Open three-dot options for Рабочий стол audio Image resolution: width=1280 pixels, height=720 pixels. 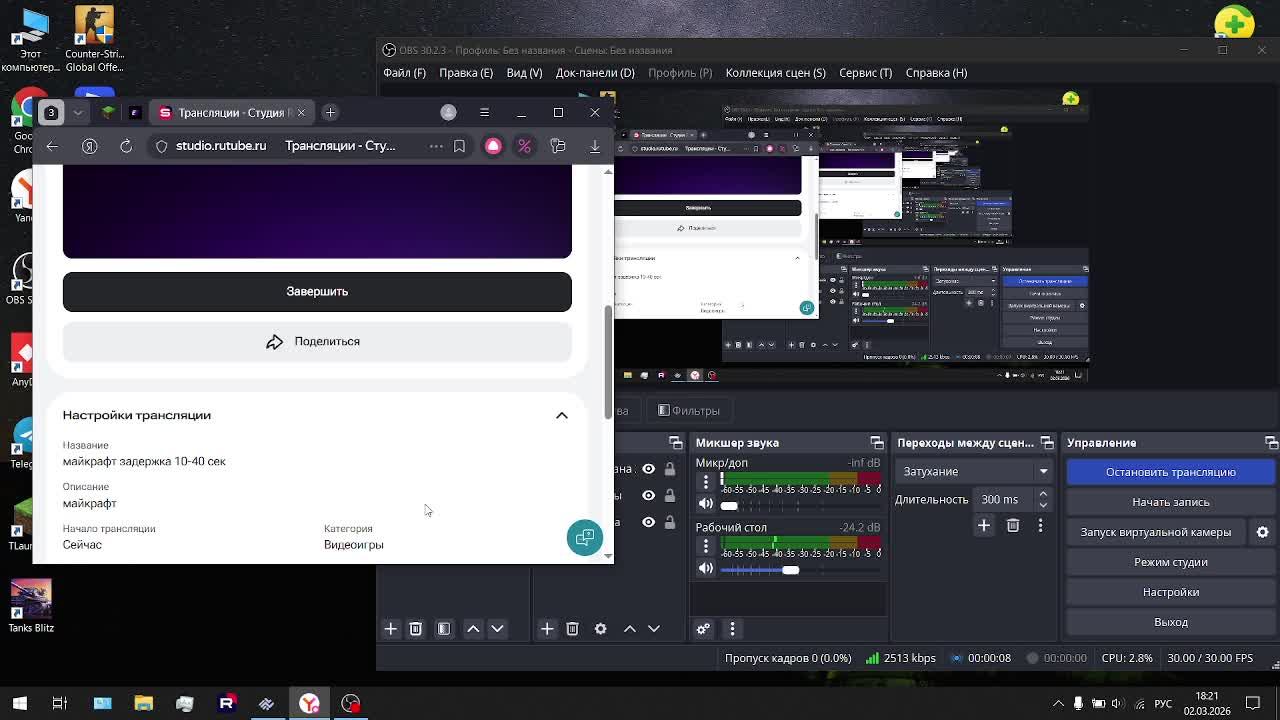tap(706, 546)
